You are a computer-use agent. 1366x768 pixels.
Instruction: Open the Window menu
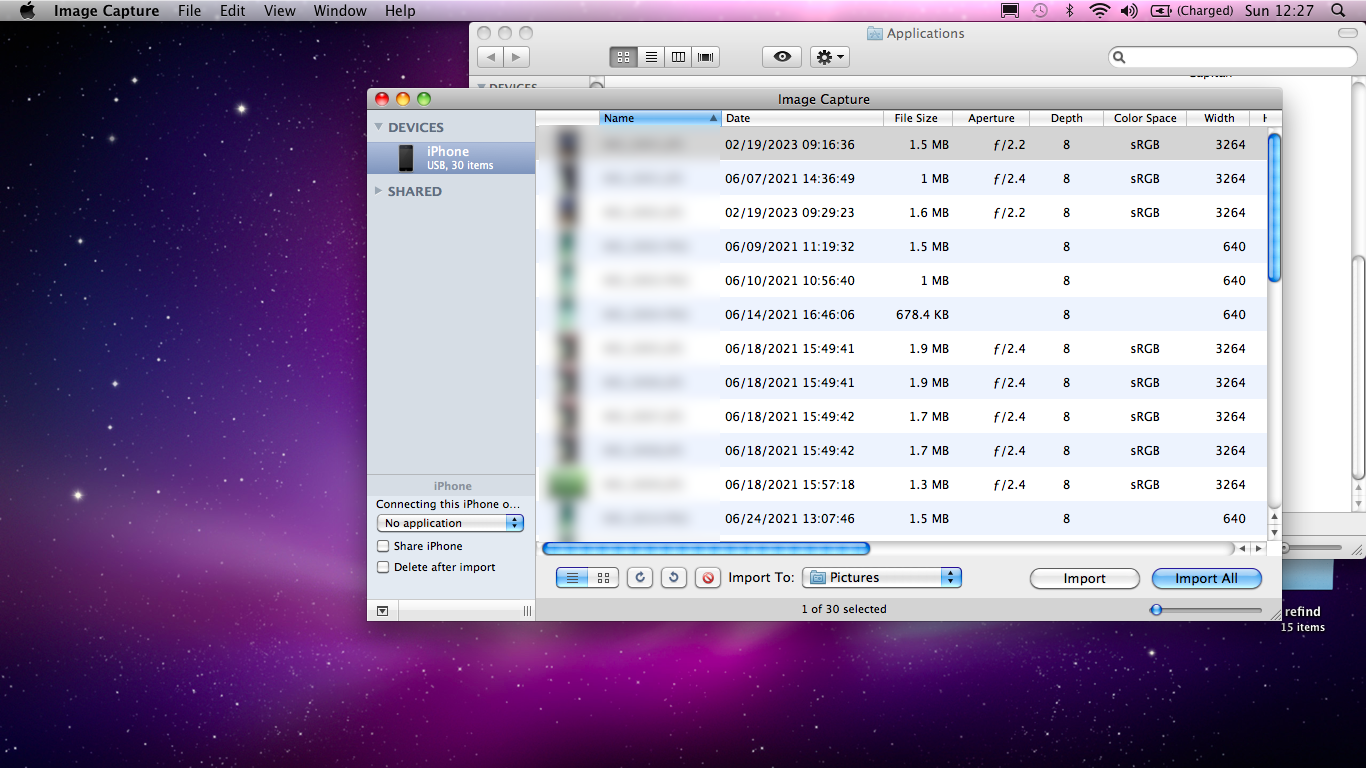[x=340, y=11]
